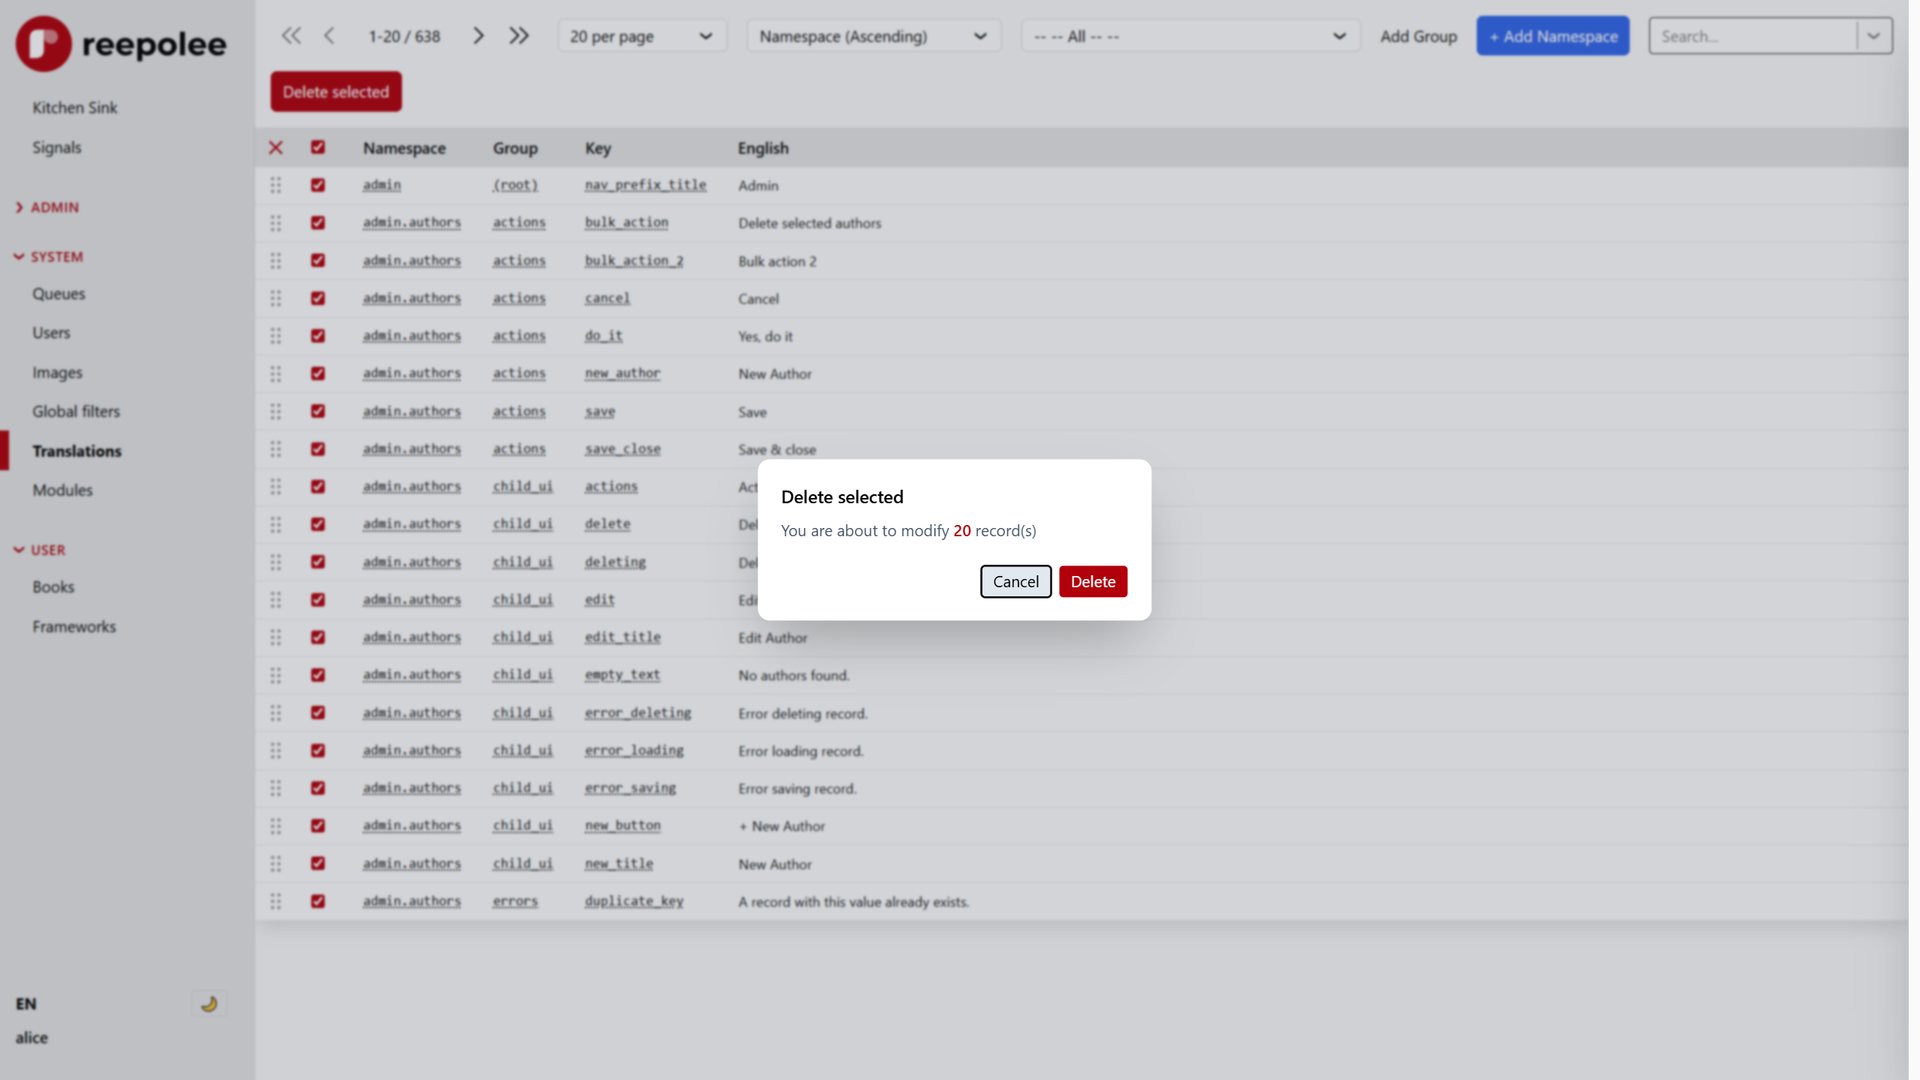Open Modules in sidebar
The width and height of the screenshot is (1920, 1080).
click(x=62, y=490)
